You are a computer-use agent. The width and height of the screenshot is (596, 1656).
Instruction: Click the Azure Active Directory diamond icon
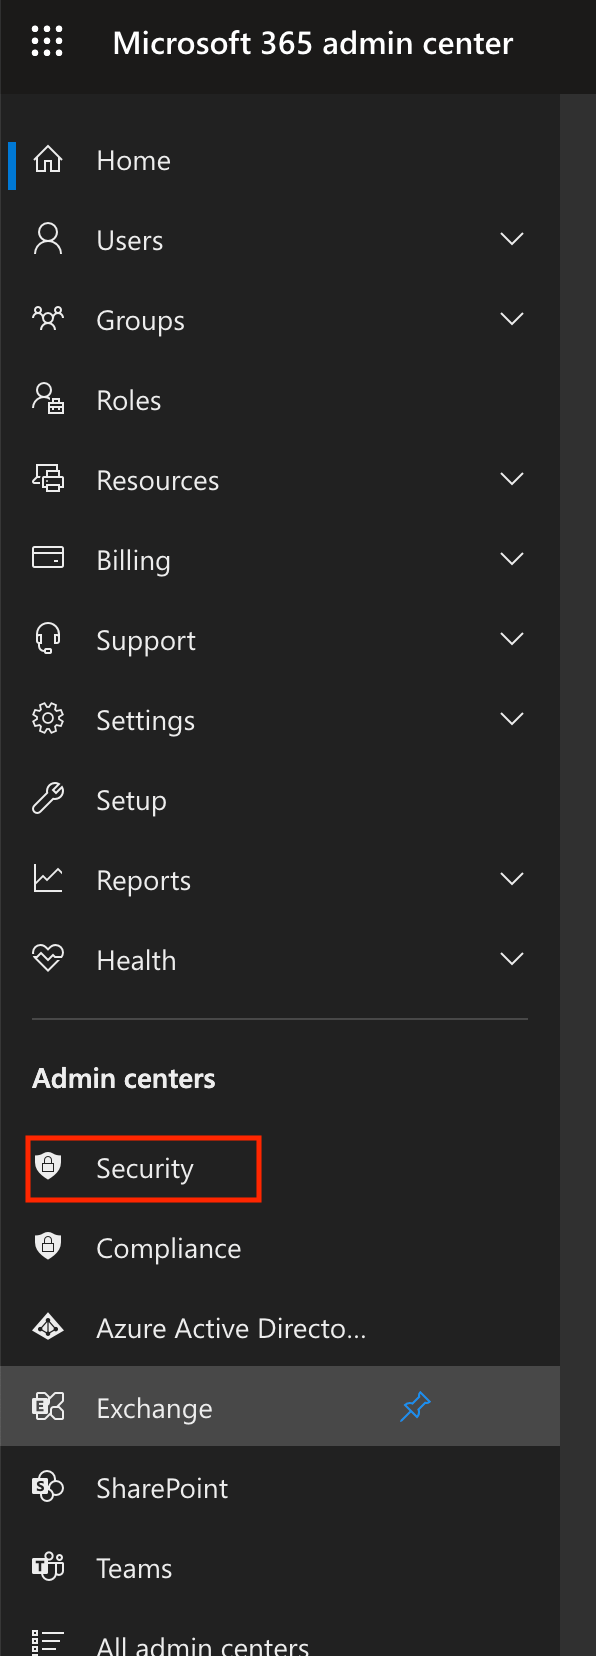(48, 1327)
